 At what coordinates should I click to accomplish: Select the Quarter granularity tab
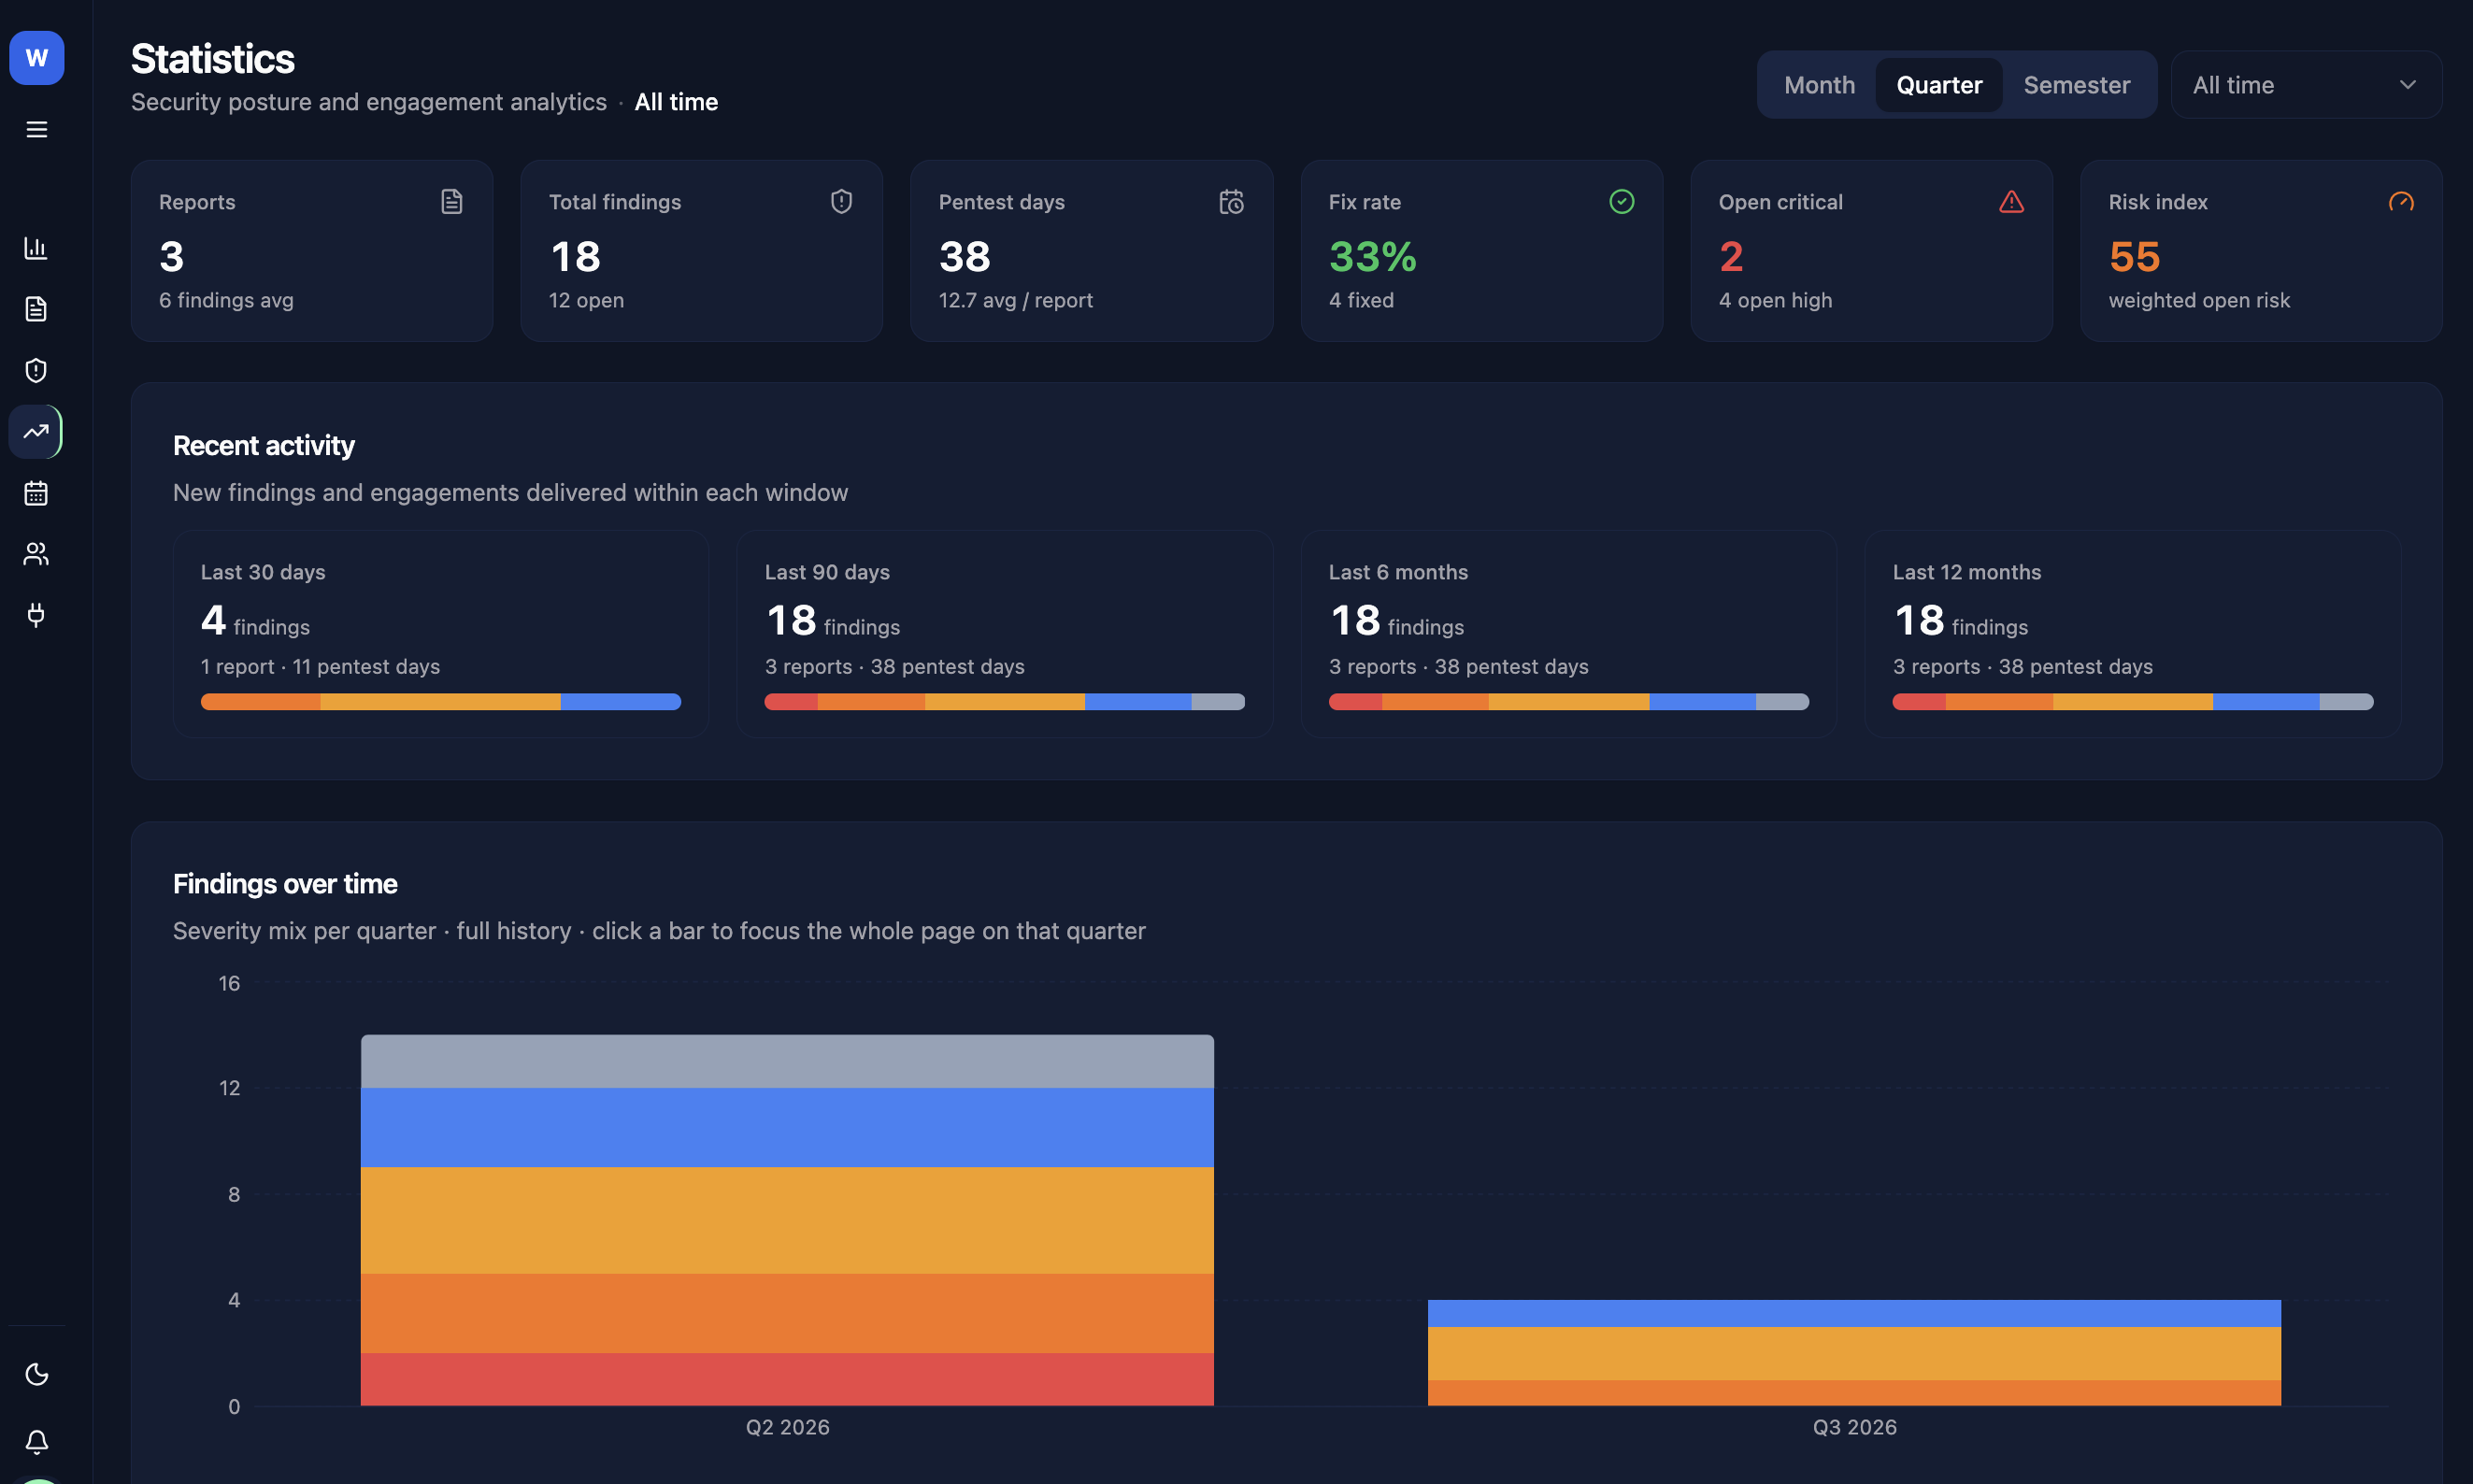pyautogui.click(x=1939, y=85)
